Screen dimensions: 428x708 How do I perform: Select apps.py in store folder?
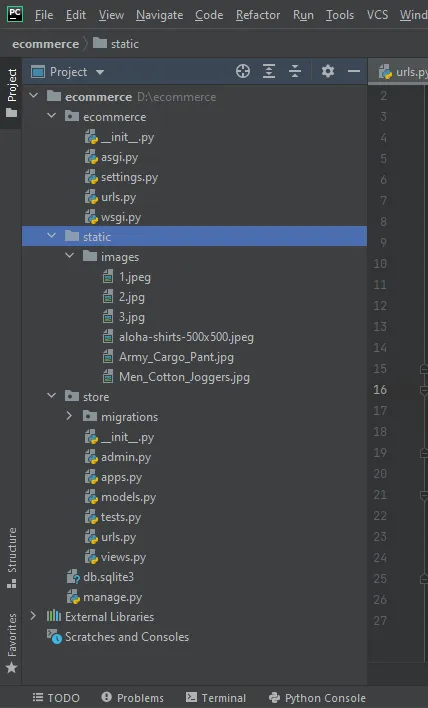(x=121, y=477)
